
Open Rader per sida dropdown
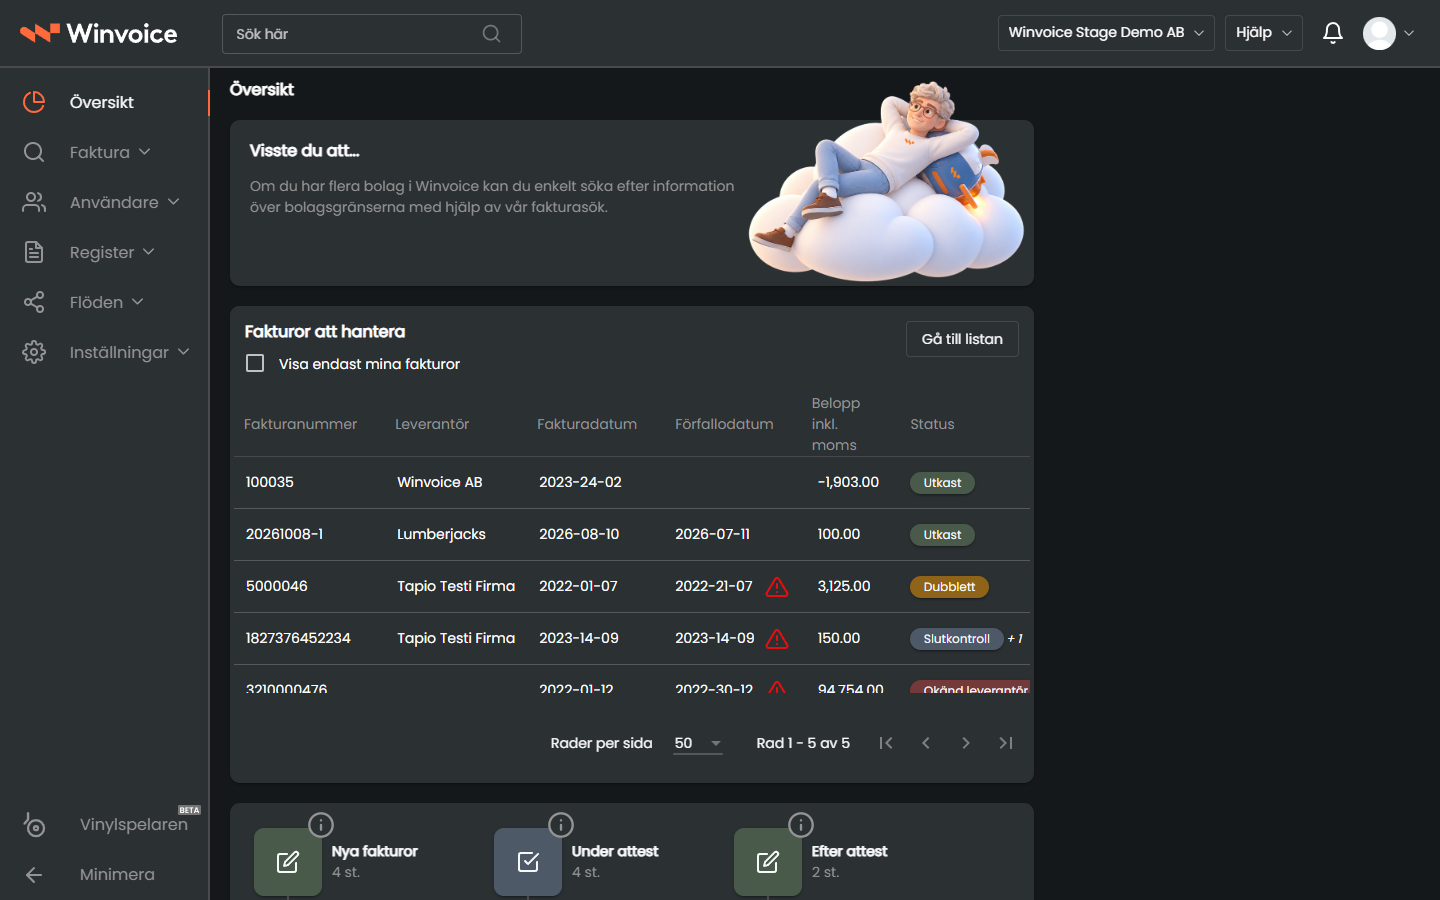698,743
